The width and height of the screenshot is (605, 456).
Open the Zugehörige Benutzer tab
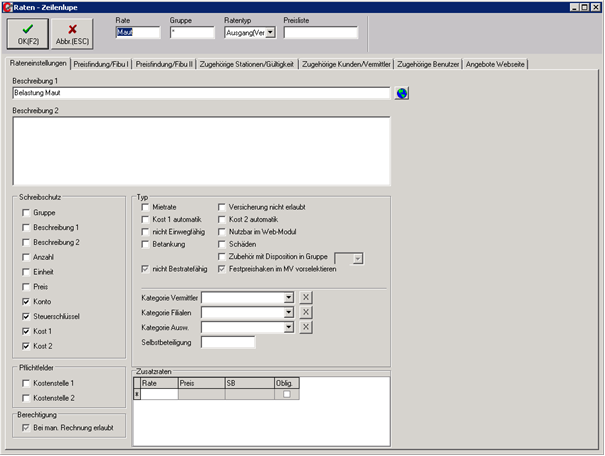[428, 64]
